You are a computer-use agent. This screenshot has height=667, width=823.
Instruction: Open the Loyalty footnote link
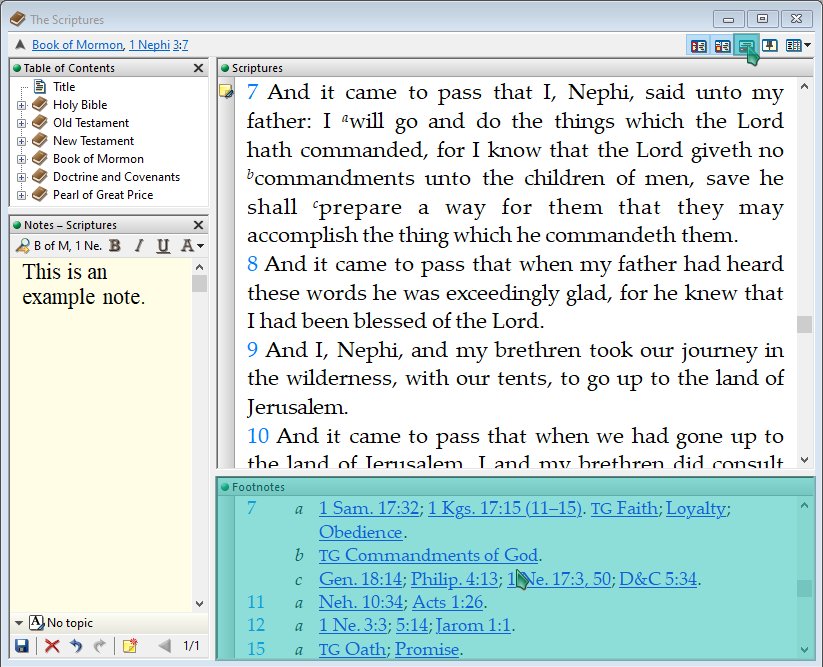(x=697, y=509)
